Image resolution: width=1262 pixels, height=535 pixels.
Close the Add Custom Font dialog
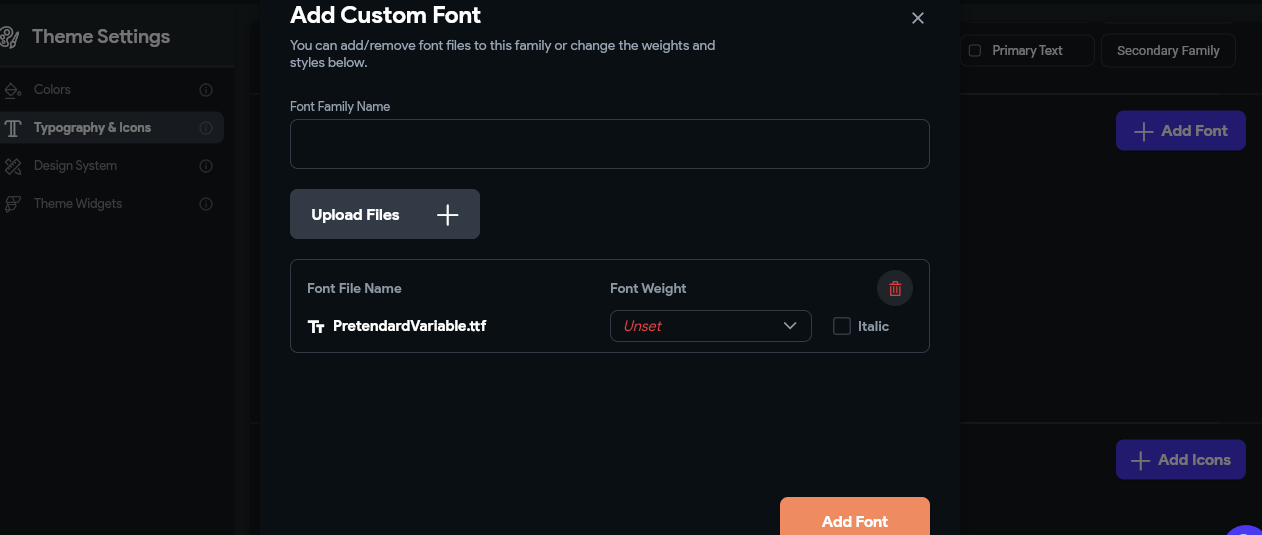click(918, 18)
